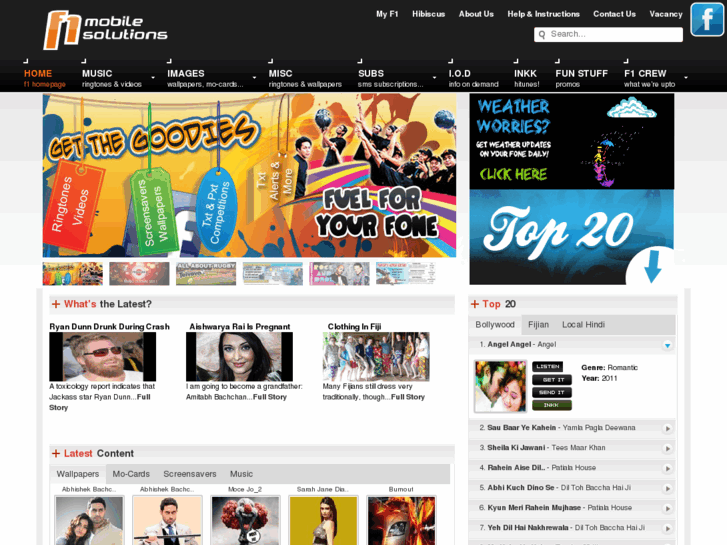The height and width of the screenshot is (545, 727).
Task: Click the Search text field
Action: (x=608, y=34)
